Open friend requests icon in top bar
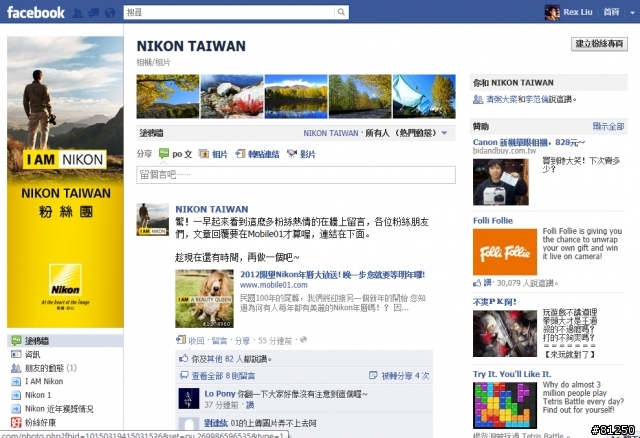This screenshot has height=438, width=640. tap(78, 13)
